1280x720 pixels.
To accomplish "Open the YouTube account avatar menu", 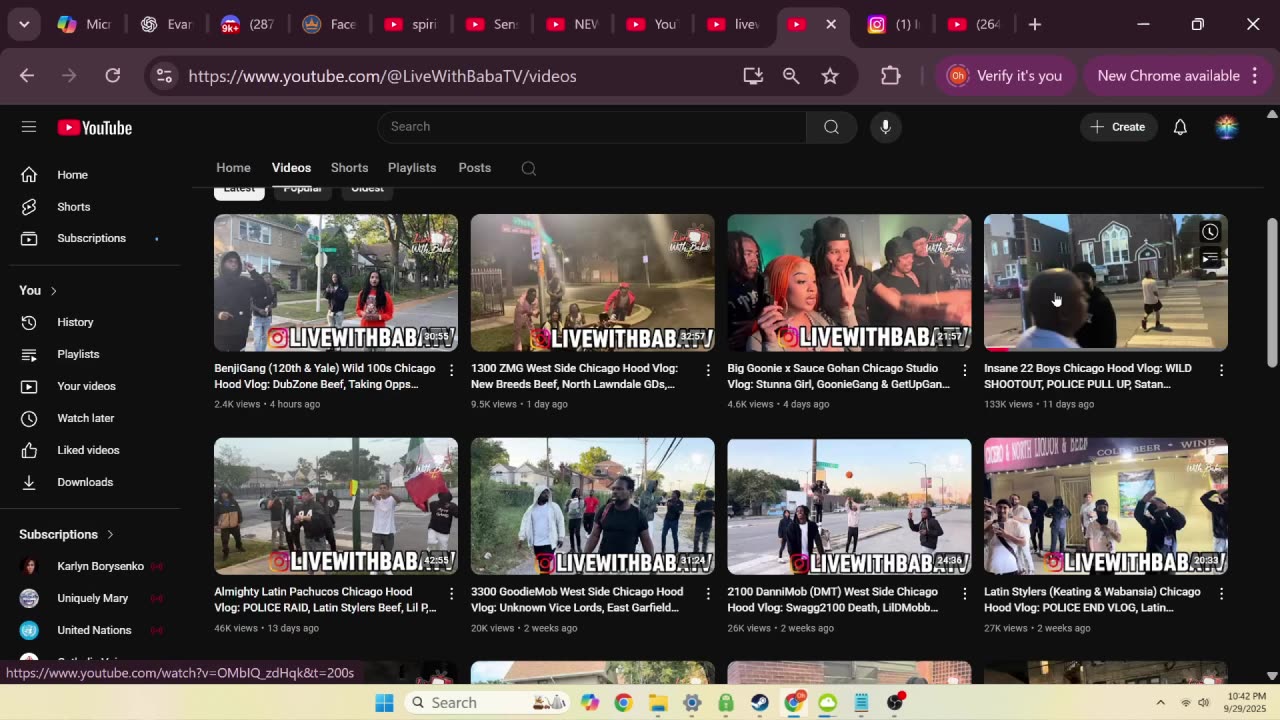I will [1226, 127].
